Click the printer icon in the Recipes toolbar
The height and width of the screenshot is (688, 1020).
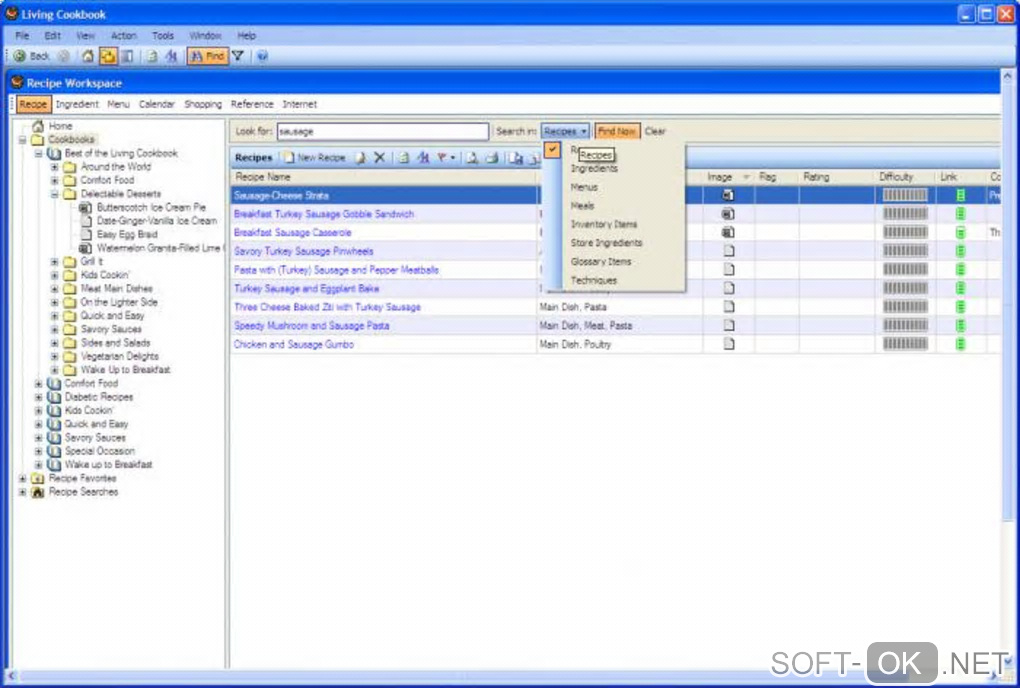[x=492, y=158]
